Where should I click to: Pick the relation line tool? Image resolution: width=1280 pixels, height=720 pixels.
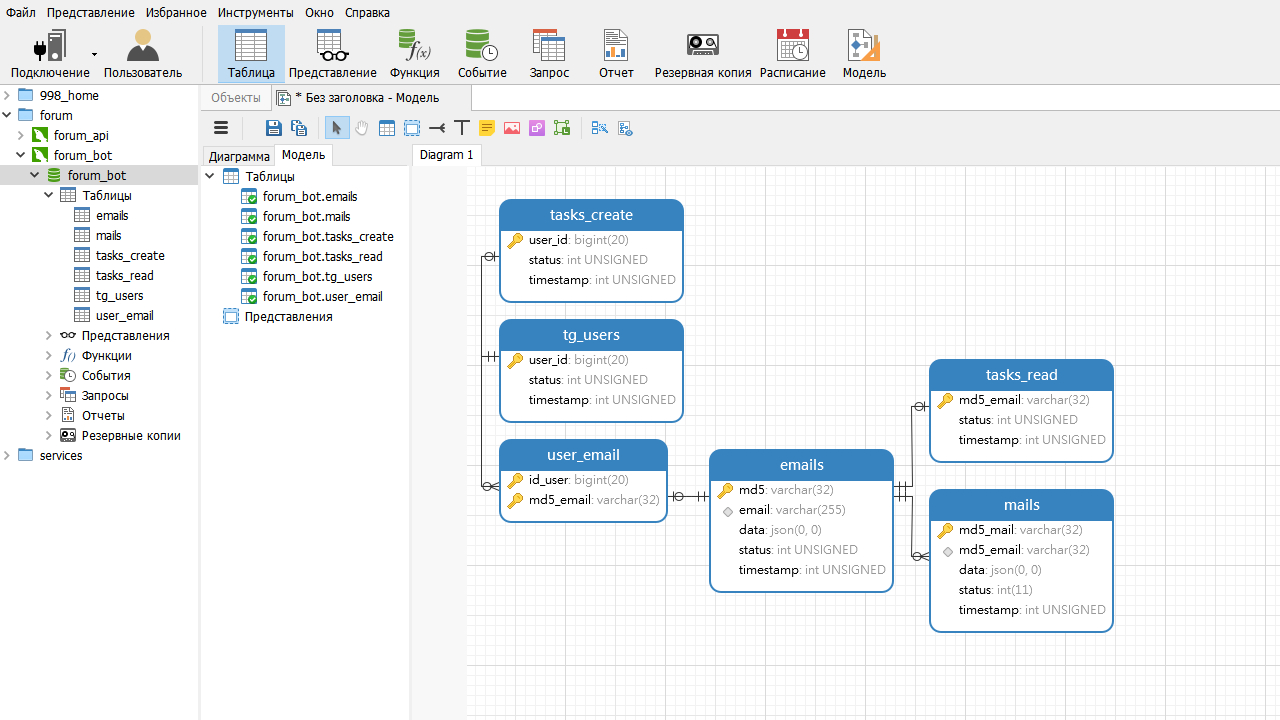pos(436,128)
